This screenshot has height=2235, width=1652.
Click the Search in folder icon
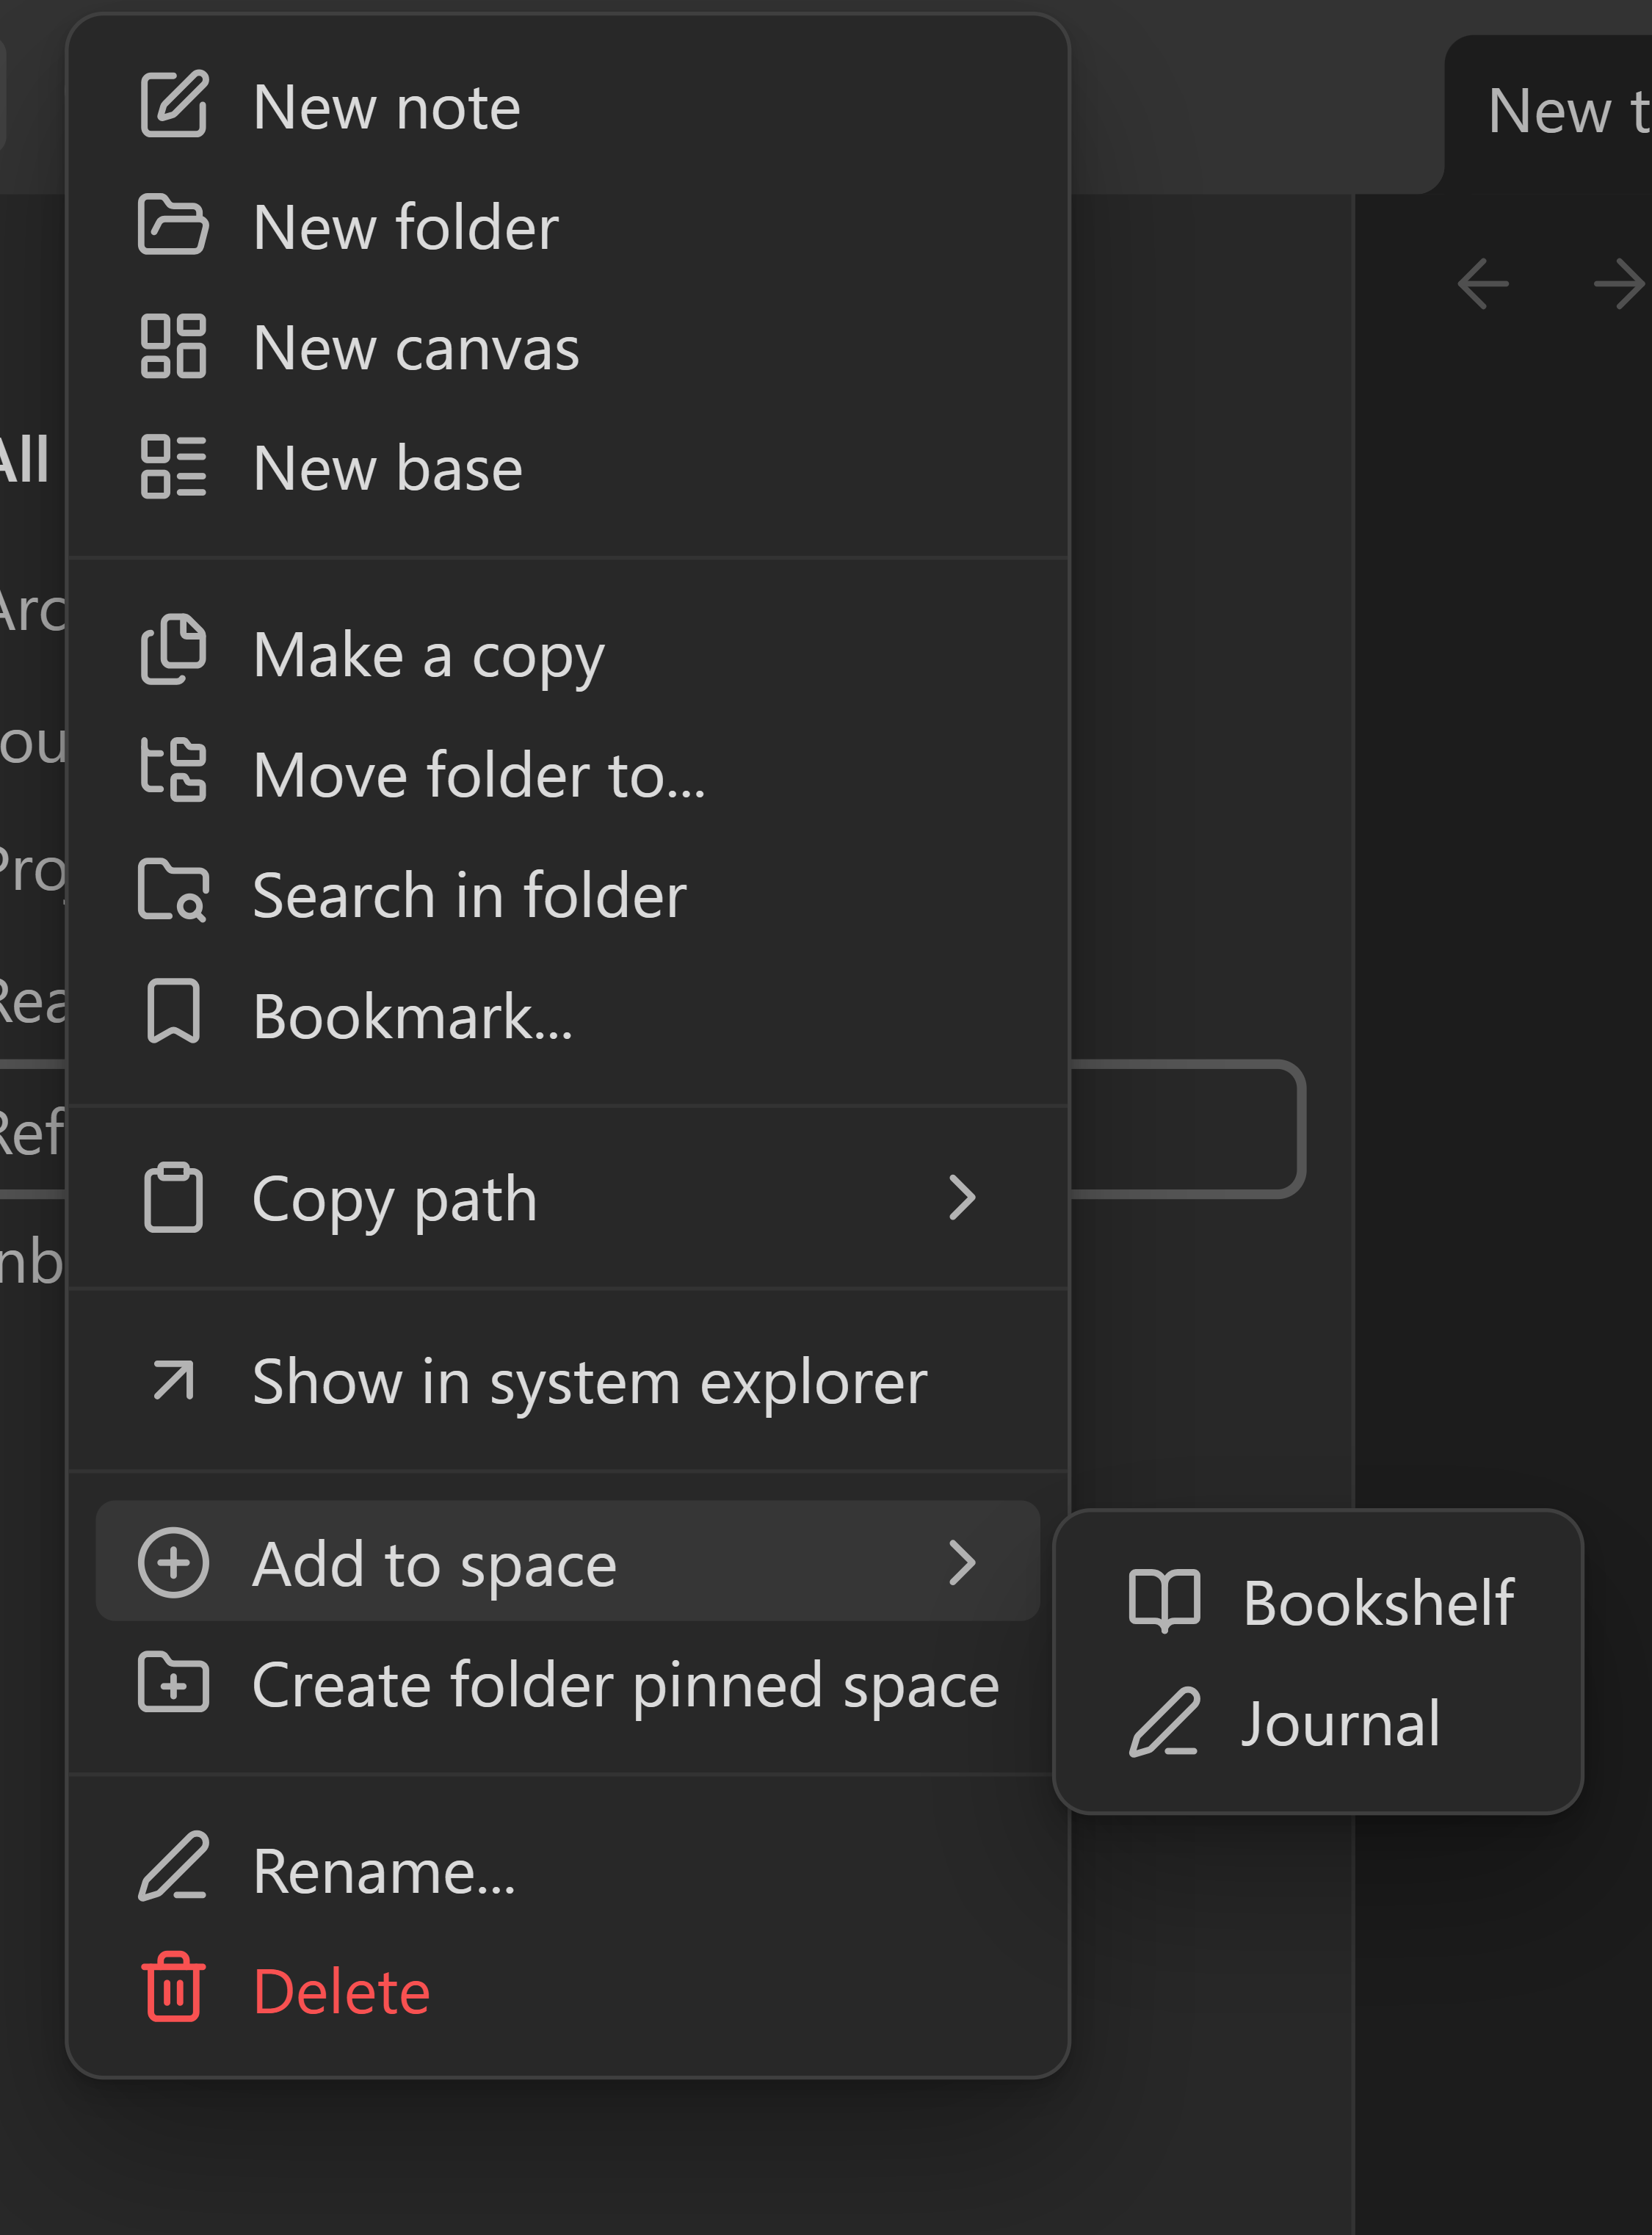pyautogui.click(x=173, y=891)
